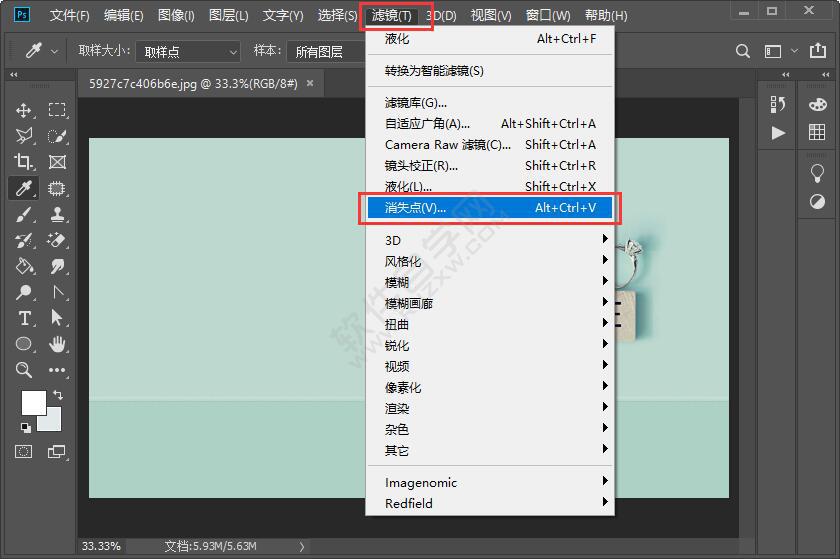
Task: Choose 转换为智能滤镜(S)
Action: coord(490,70)
